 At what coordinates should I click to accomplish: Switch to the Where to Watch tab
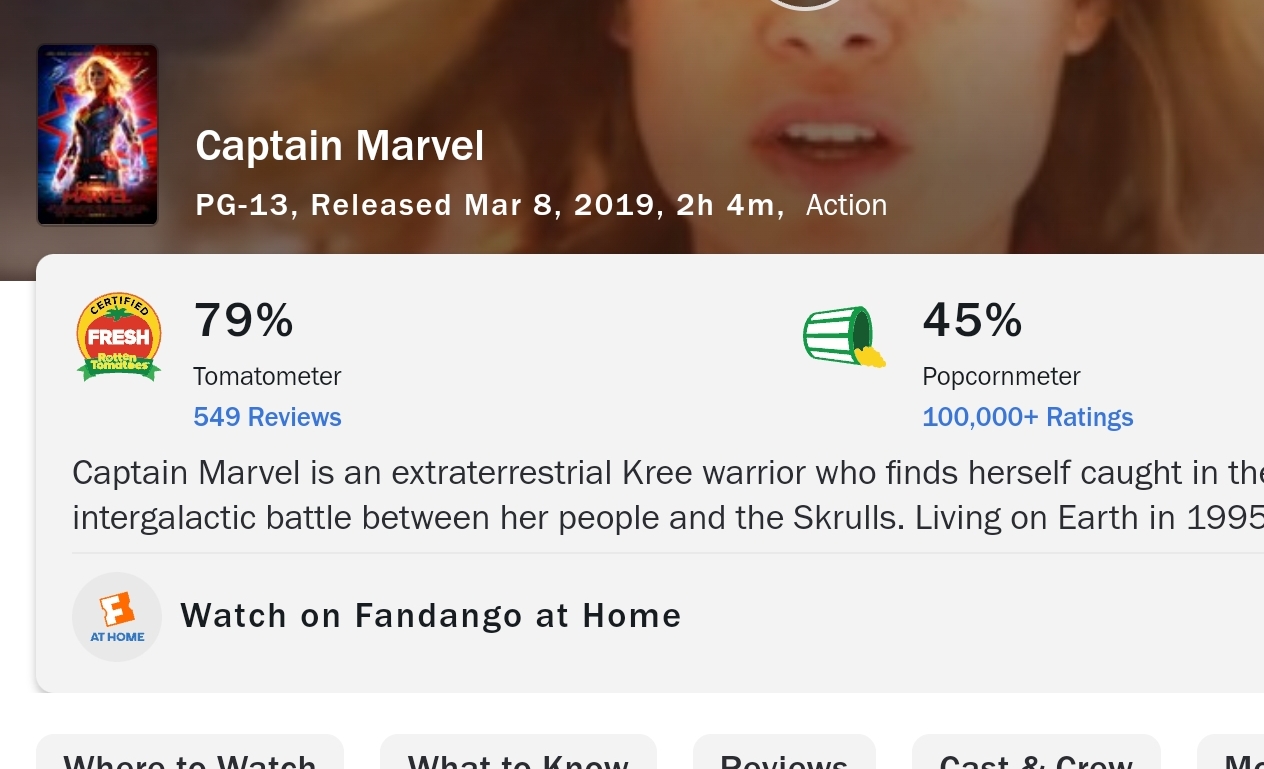point(190,757)
